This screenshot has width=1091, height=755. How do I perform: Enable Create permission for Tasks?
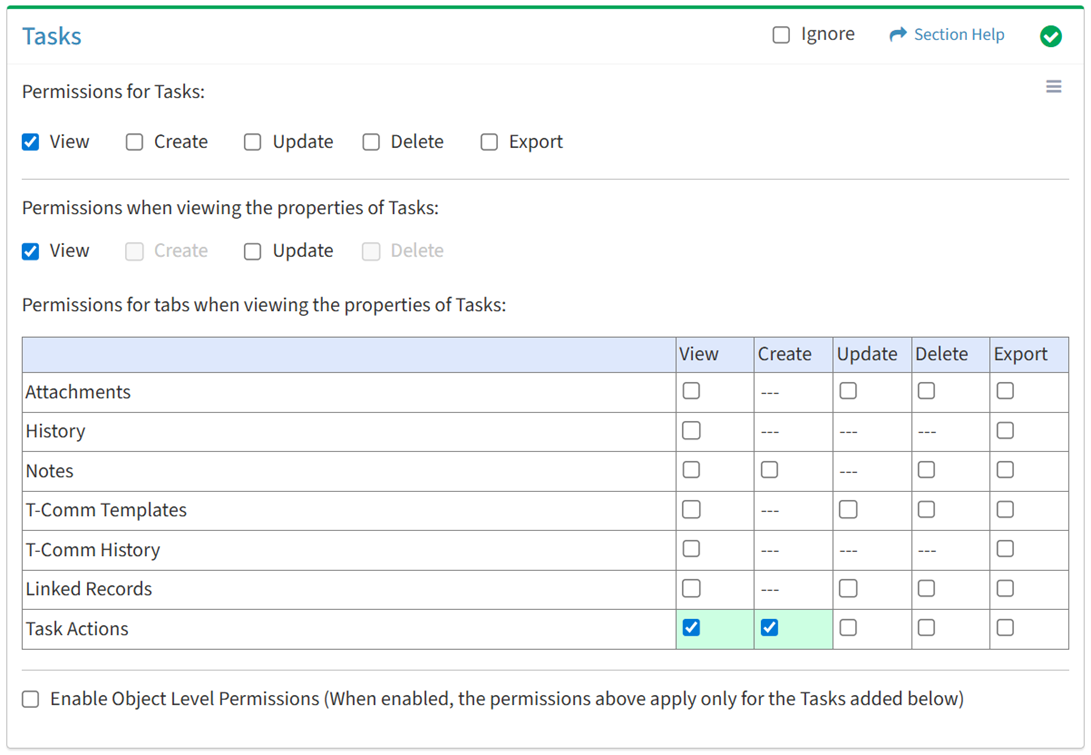pos(135,142)
